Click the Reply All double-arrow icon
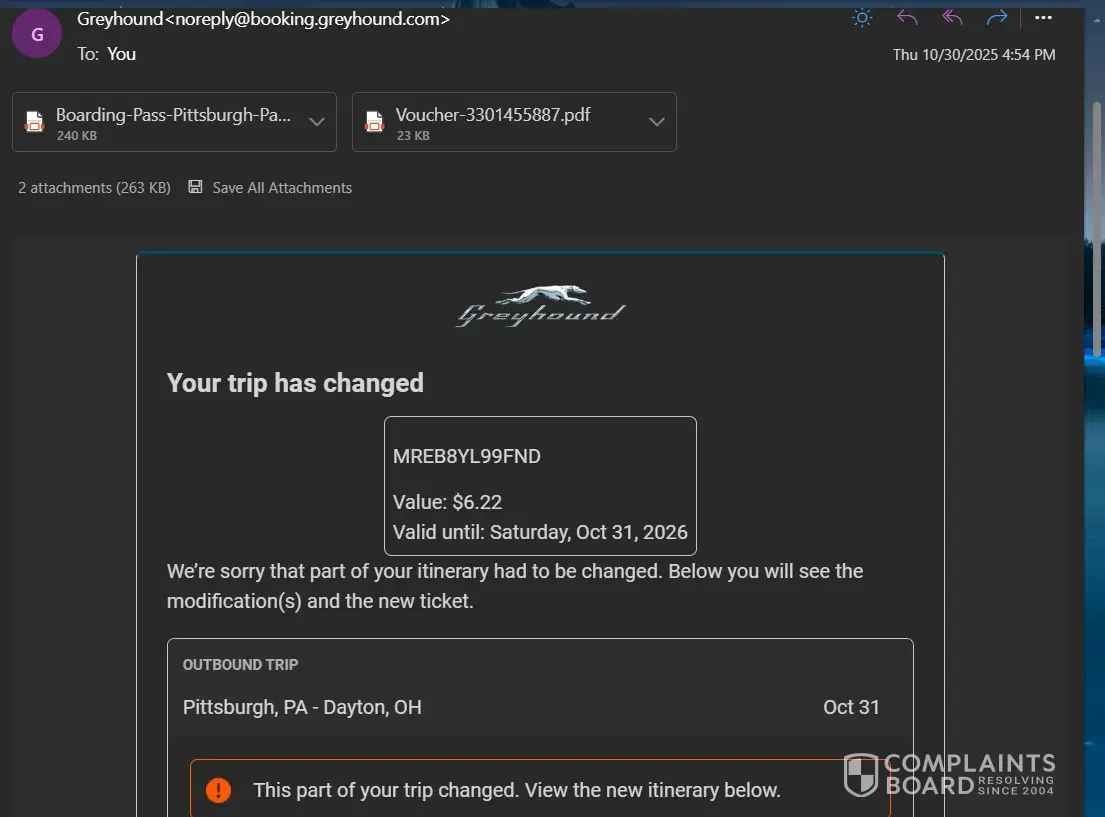 tap(952, 18)
